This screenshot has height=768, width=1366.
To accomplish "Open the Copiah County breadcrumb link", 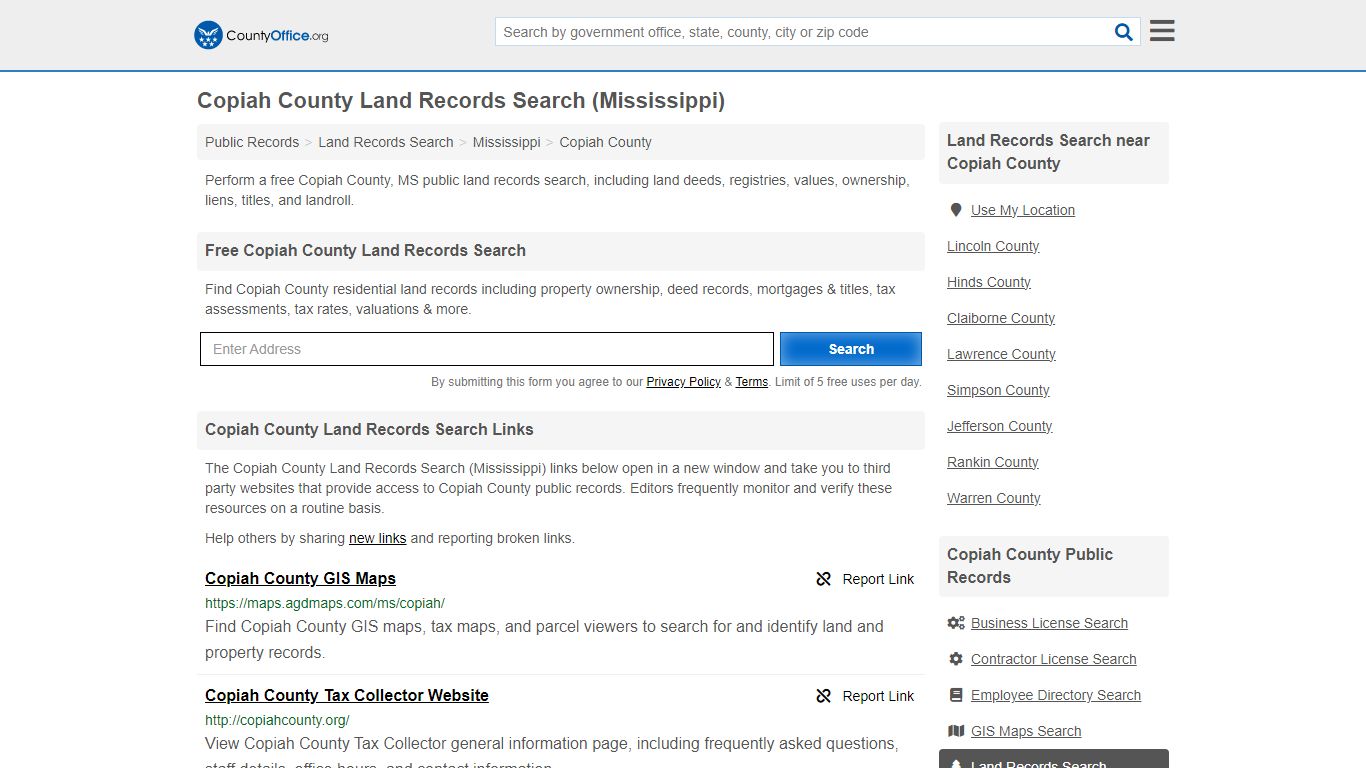I will [x=605, y=142].
